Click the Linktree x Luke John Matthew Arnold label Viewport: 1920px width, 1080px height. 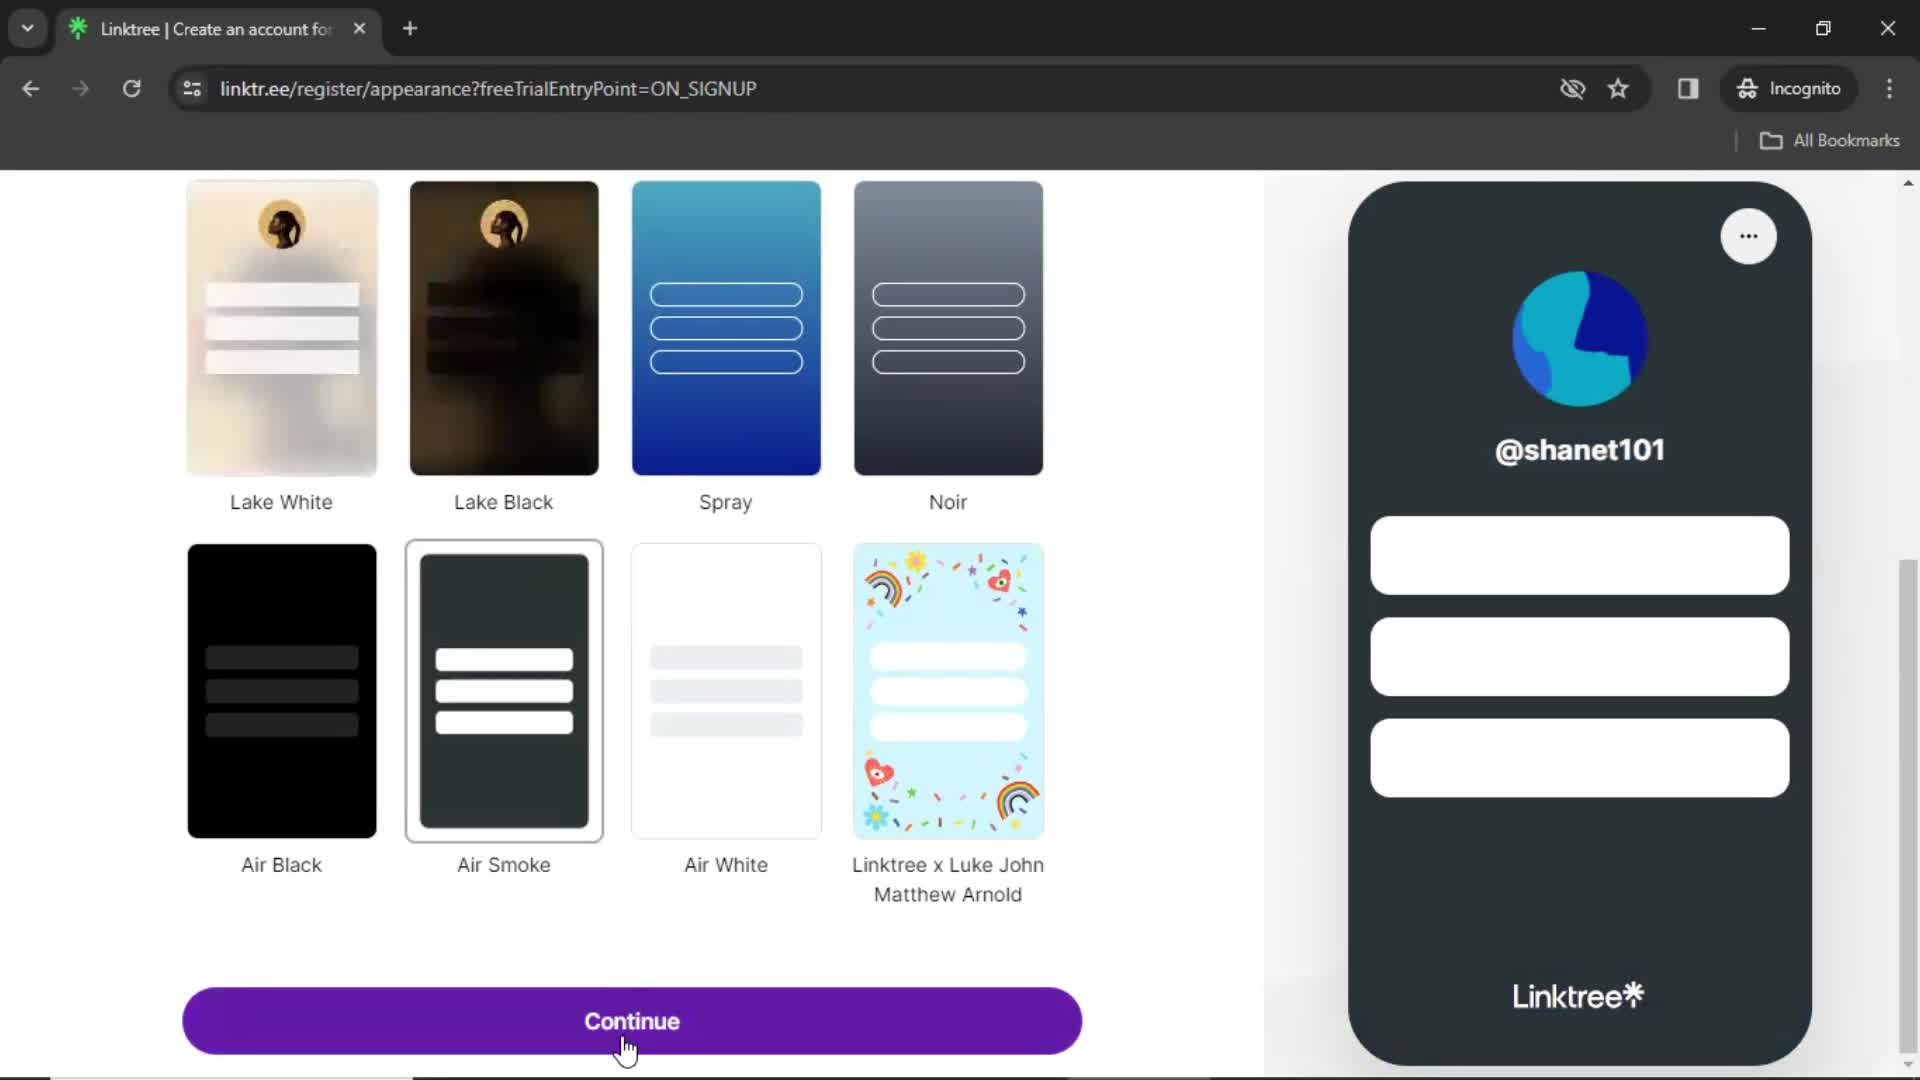click(x=948, y=880)
